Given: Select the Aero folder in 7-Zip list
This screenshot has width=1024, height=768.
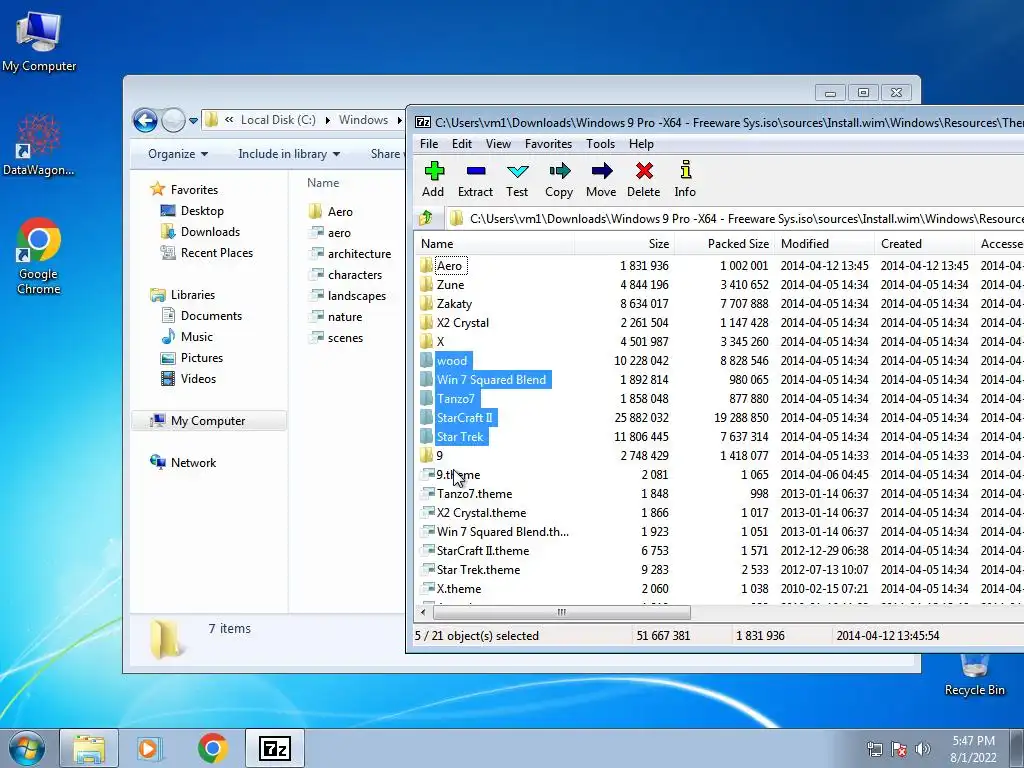Looking at the screenshot, I should coord(449,266).
